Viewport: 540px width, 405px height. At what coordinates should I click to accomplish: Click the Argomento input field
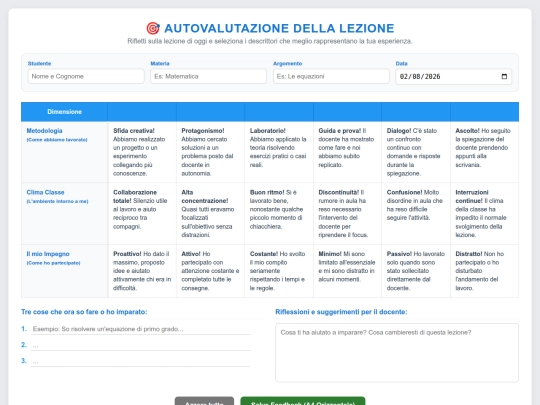(x=331, y=76)
